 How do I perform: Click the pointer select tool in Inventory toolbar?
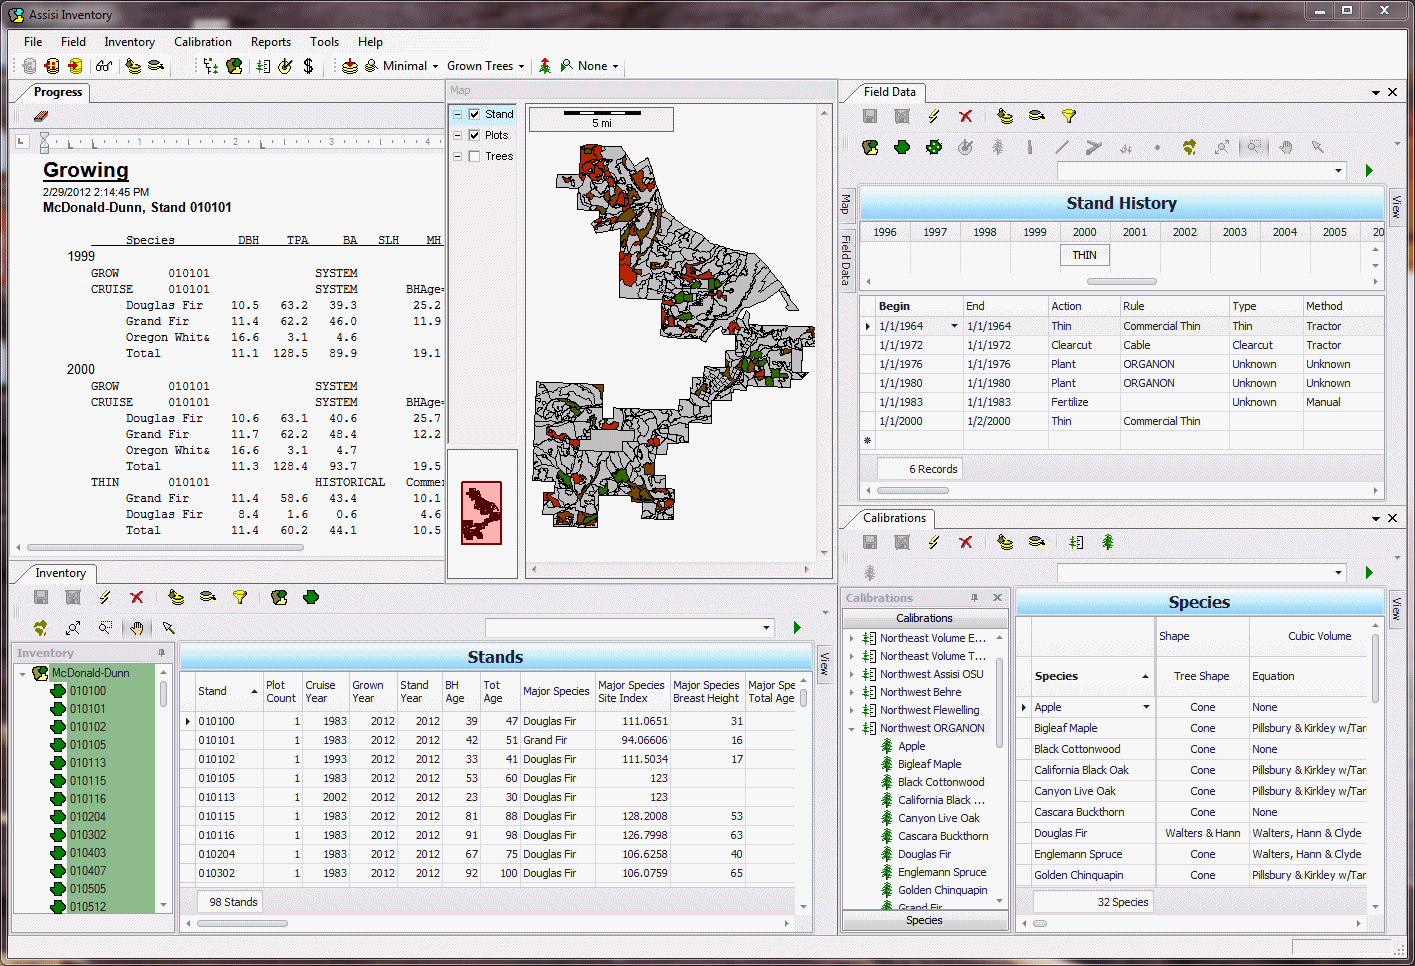169,628
